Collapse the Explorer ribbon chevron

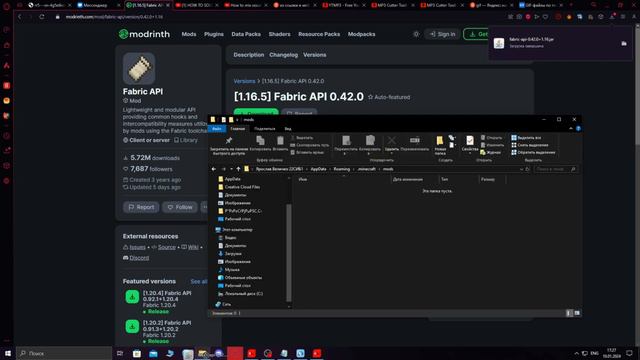571,129
